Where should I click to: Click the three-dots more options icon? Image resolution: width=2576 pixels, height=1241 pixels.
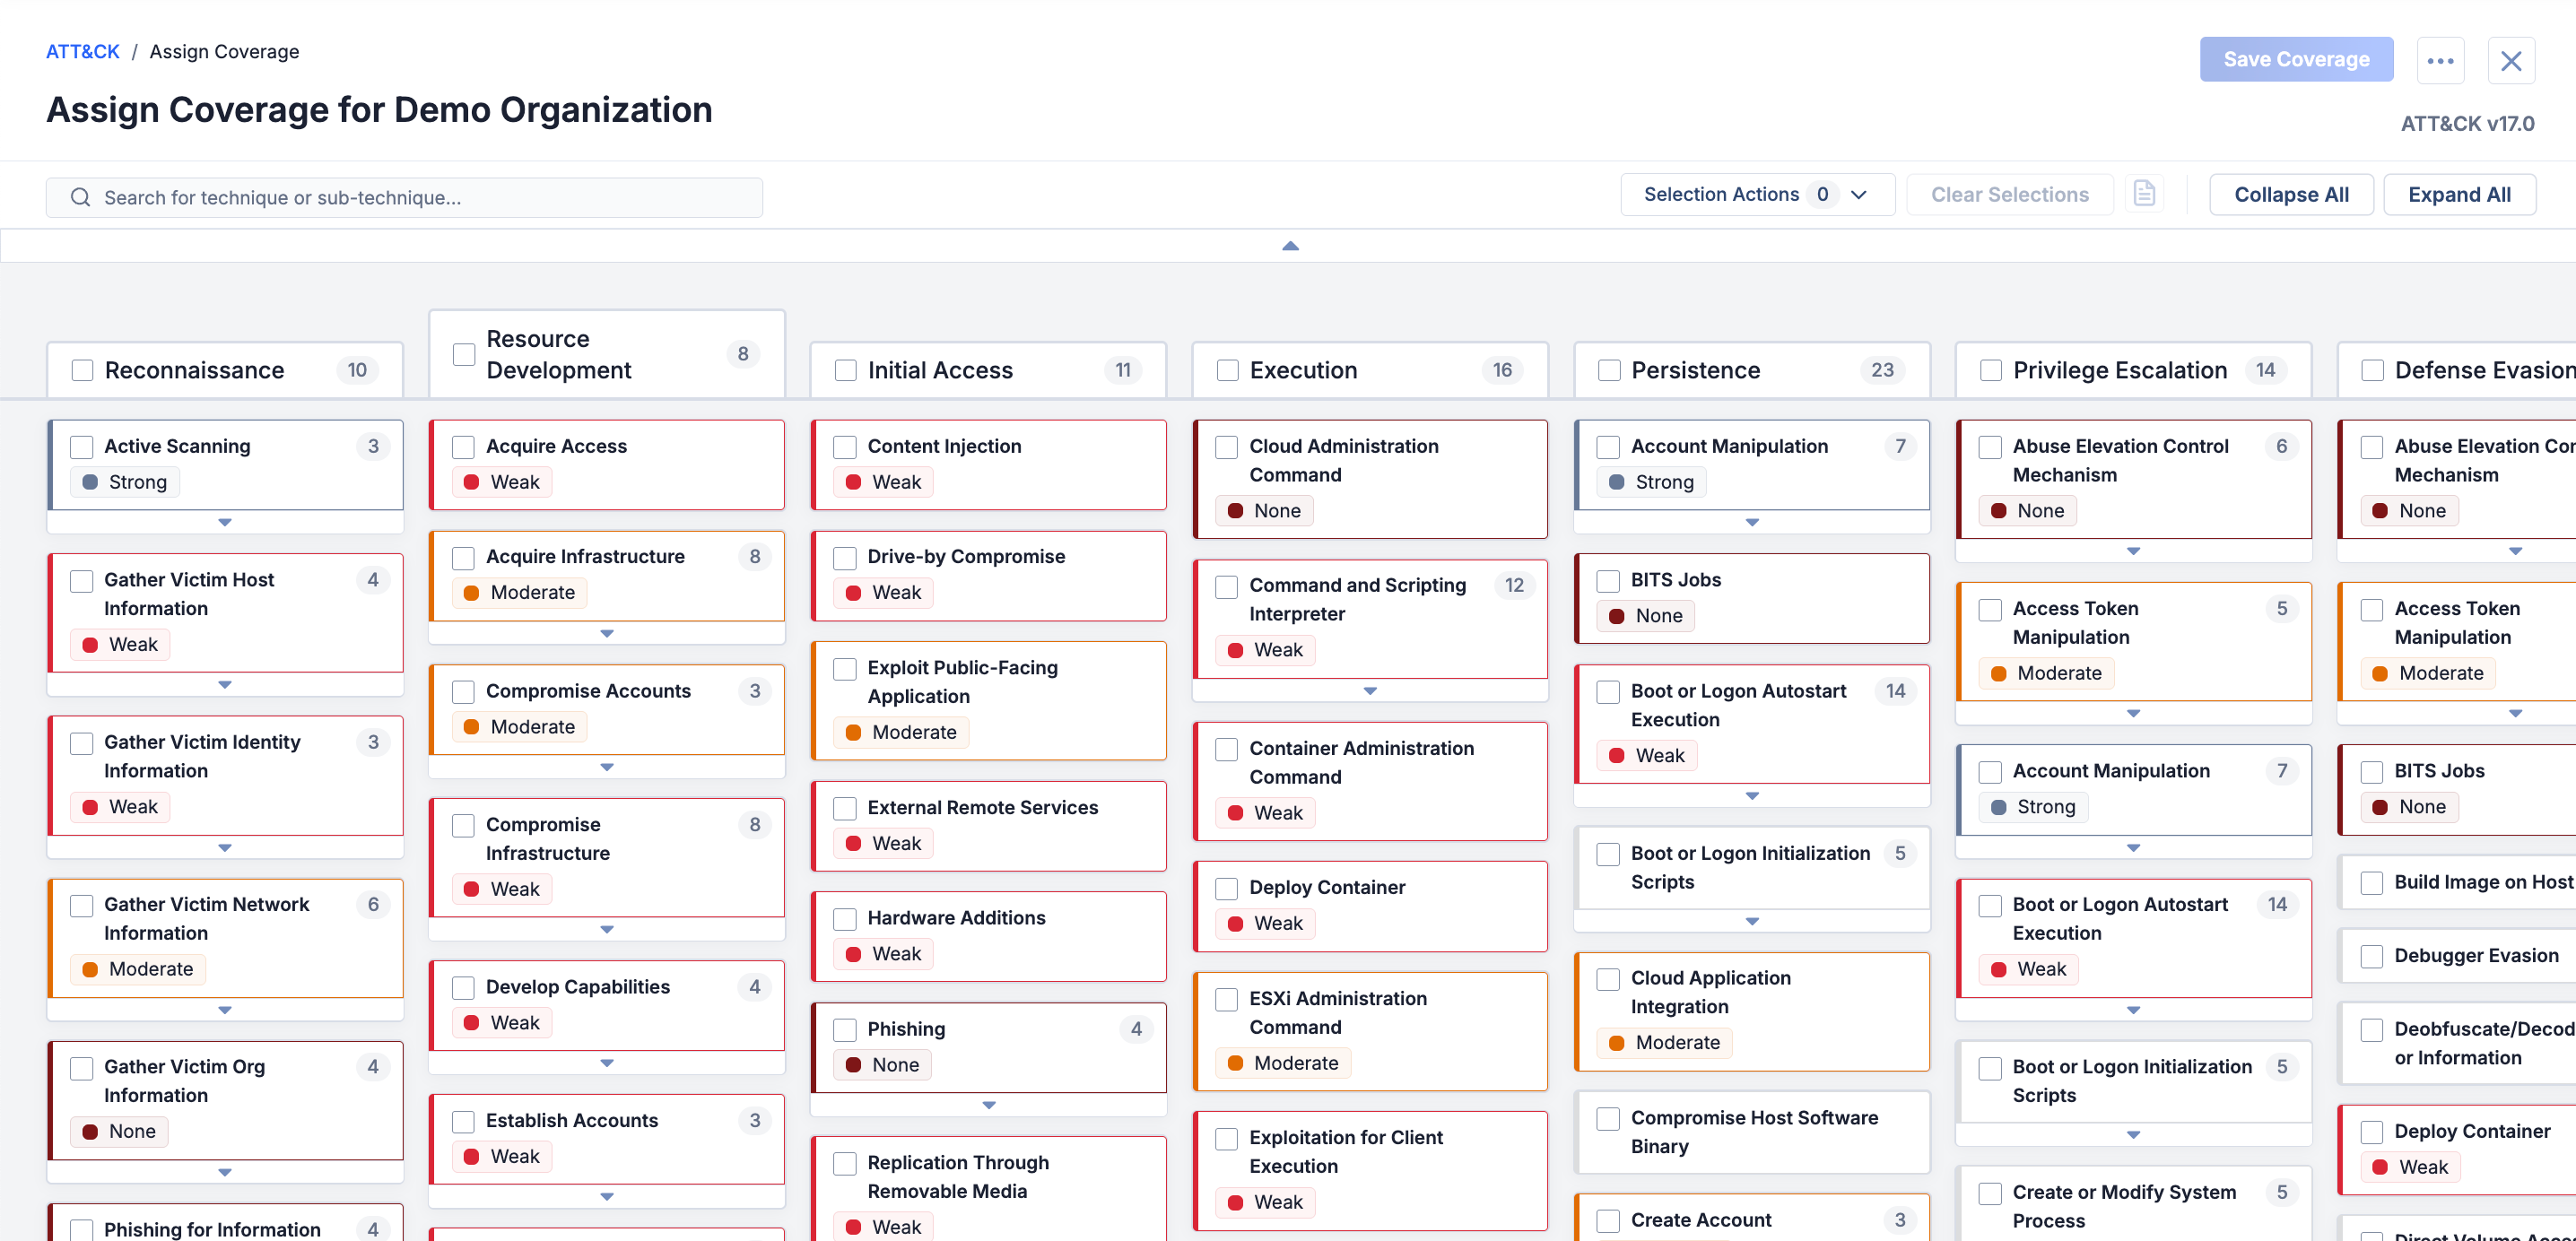2439,61
